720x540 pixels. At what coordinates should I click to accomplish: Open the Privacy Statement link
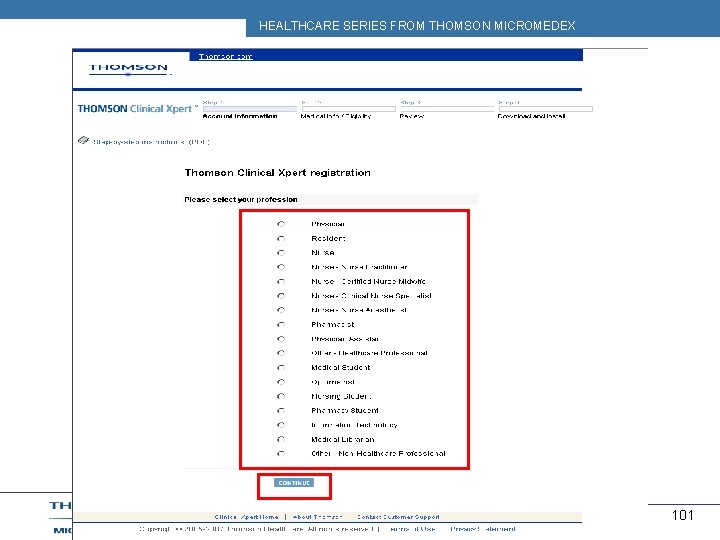pos(483,529)
